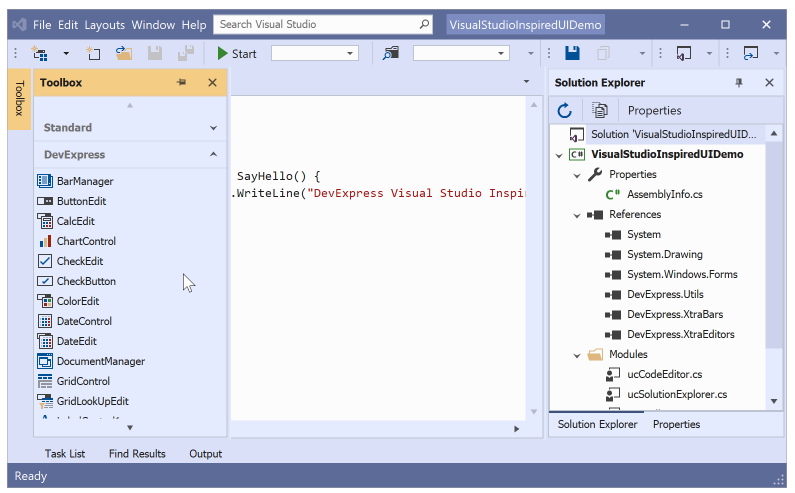Viewport: 795px width, 493px height.
Task: Click the New Item toolbar icon
Action: click(x=93, y=54)
